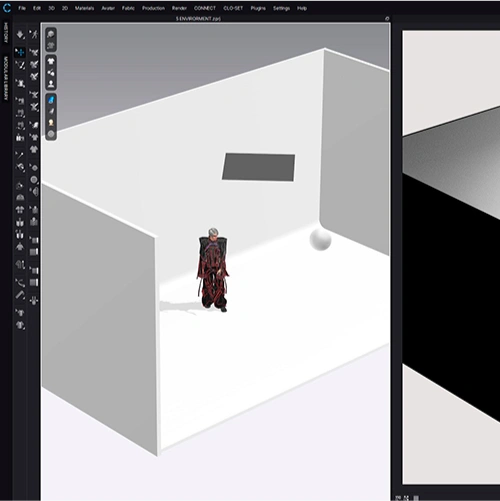Open the MODULAR LIBRARY side panel
Screen dimensions: 500x501
(x=6, y=78)
